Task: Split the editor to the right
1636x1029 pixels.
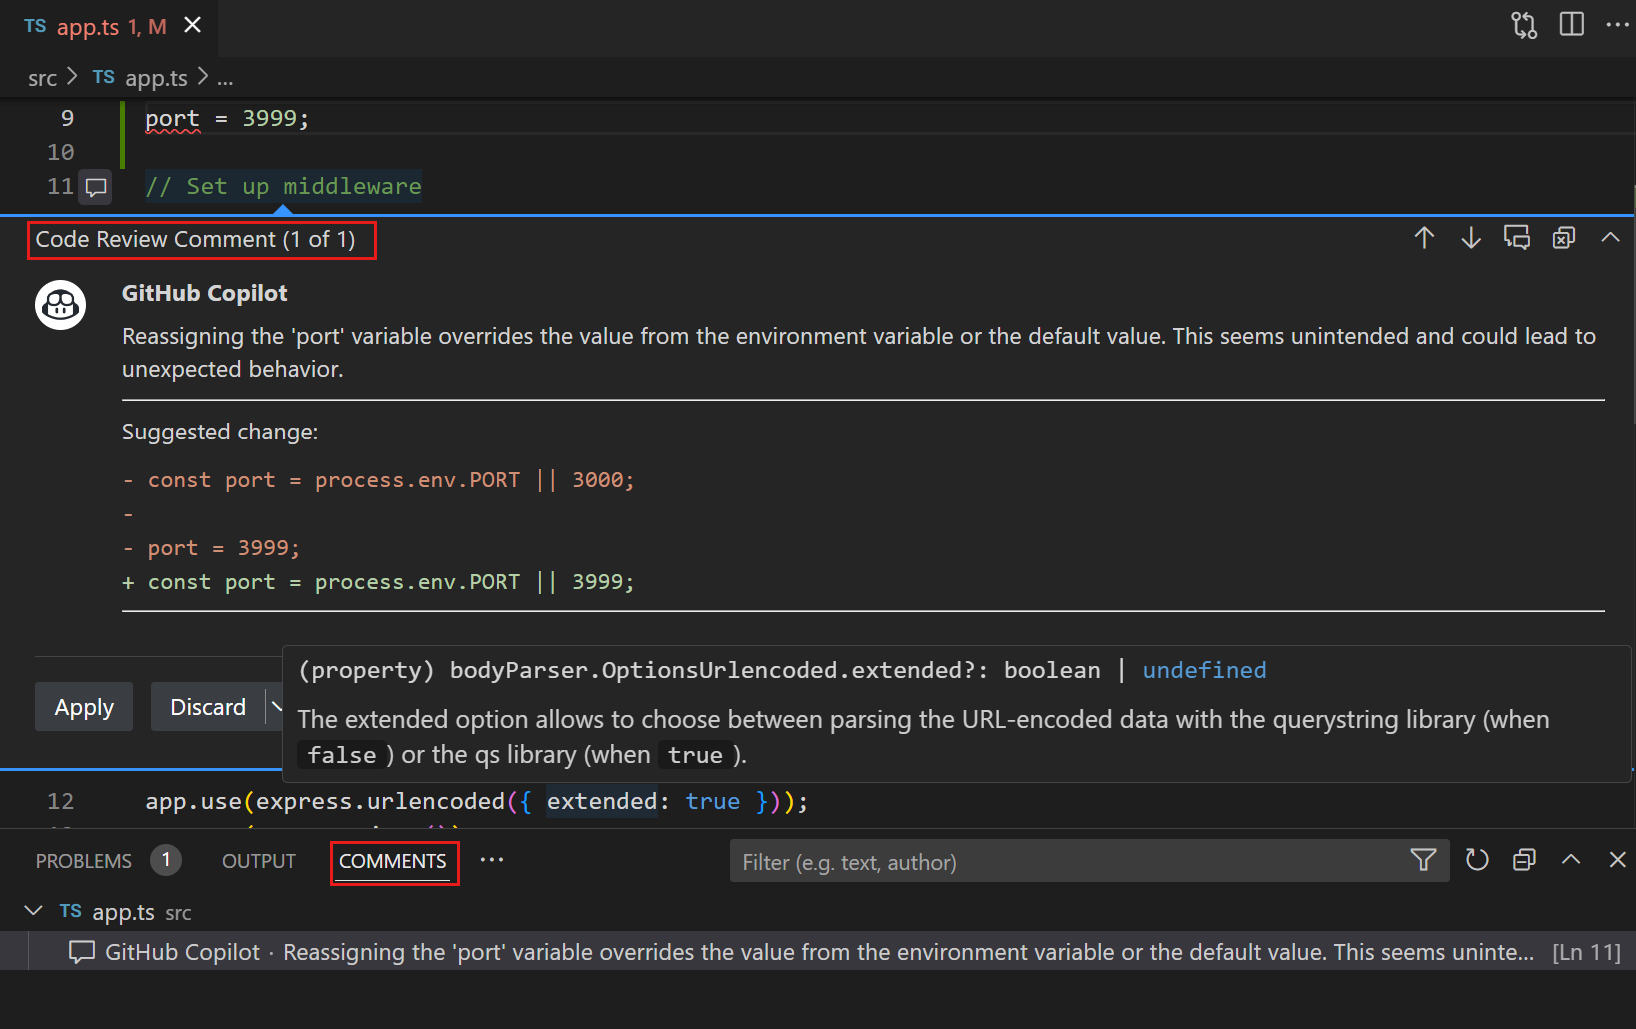Action: [x=1571, y=25]
